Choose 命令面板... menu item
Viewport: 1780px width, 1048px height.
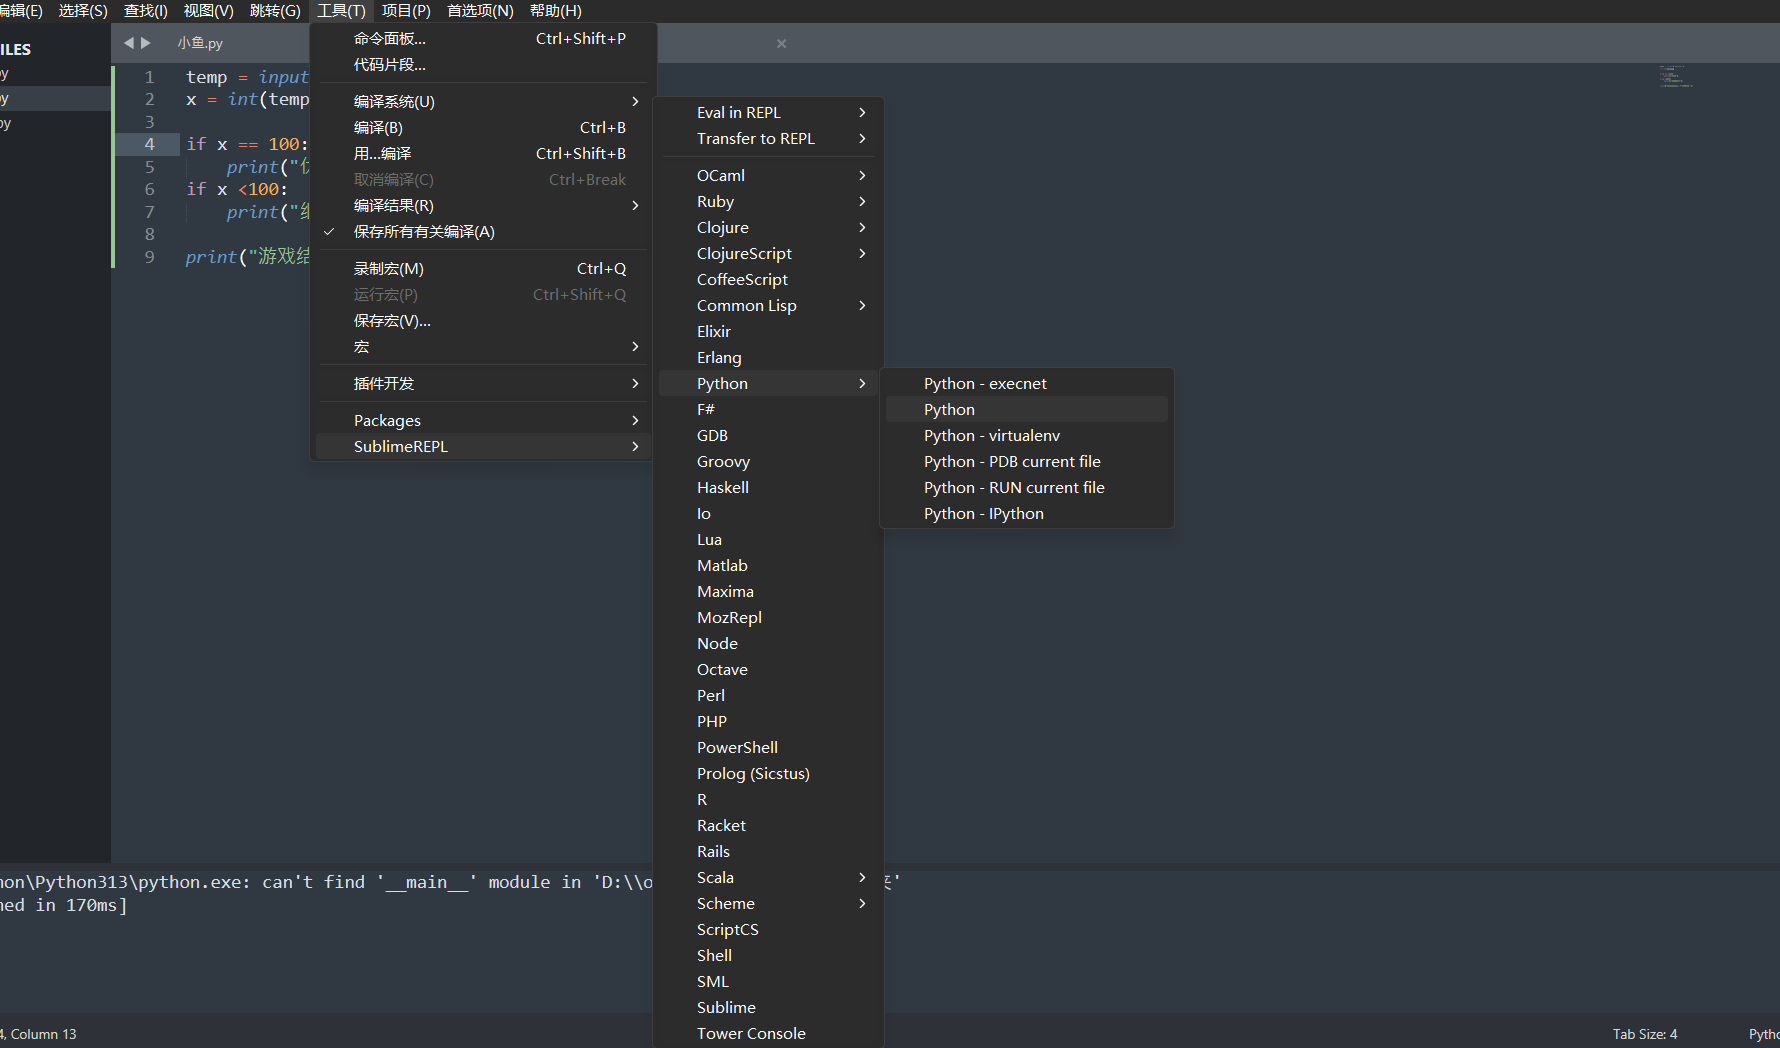click(481, 39)
